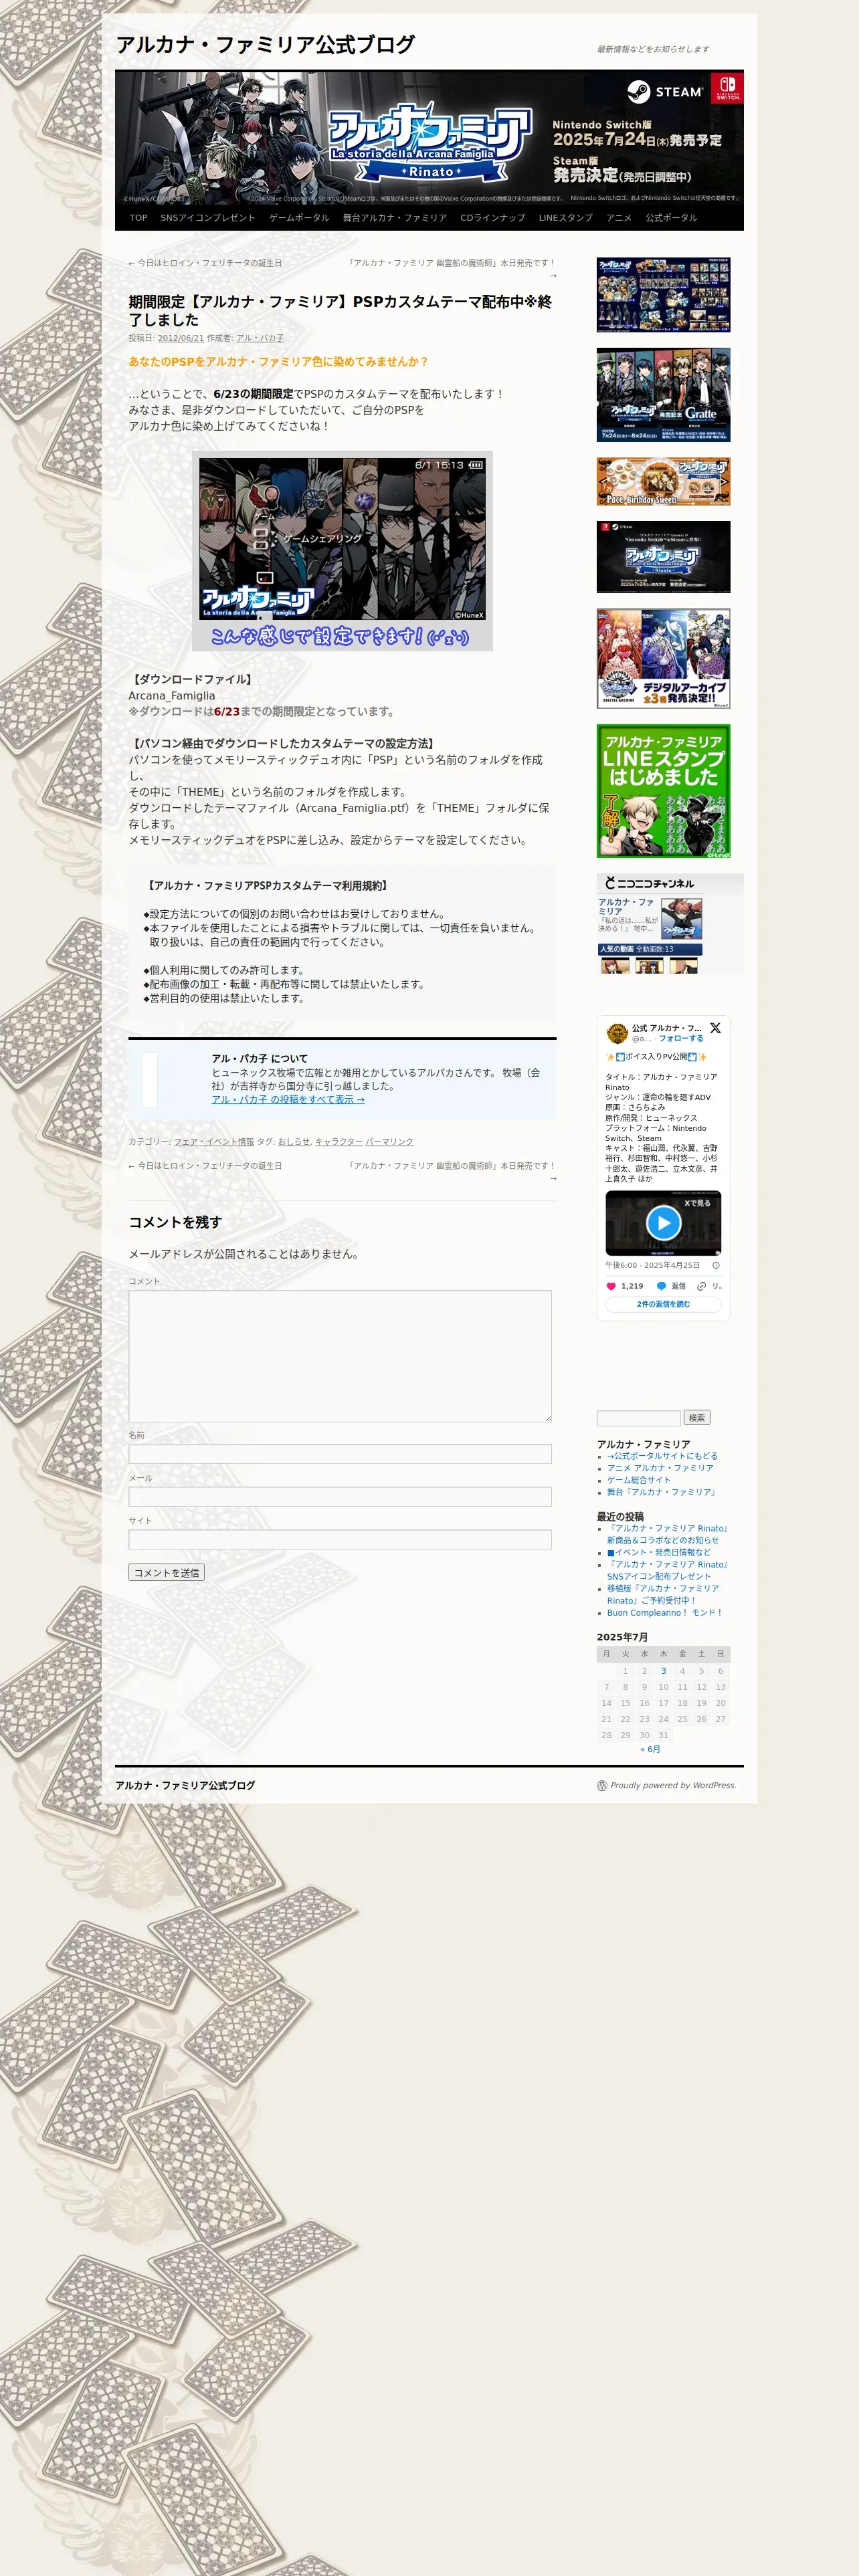Open 公式ポータル menu item
The image size is (859, 2576).
coord(671,217)
